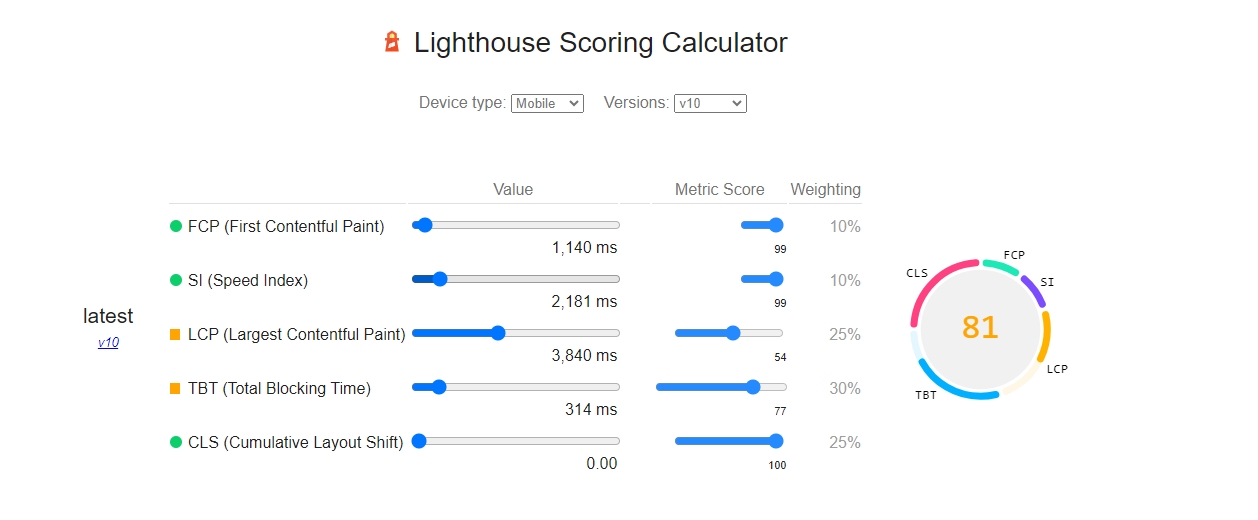Click the green CLS status dot

176,442
